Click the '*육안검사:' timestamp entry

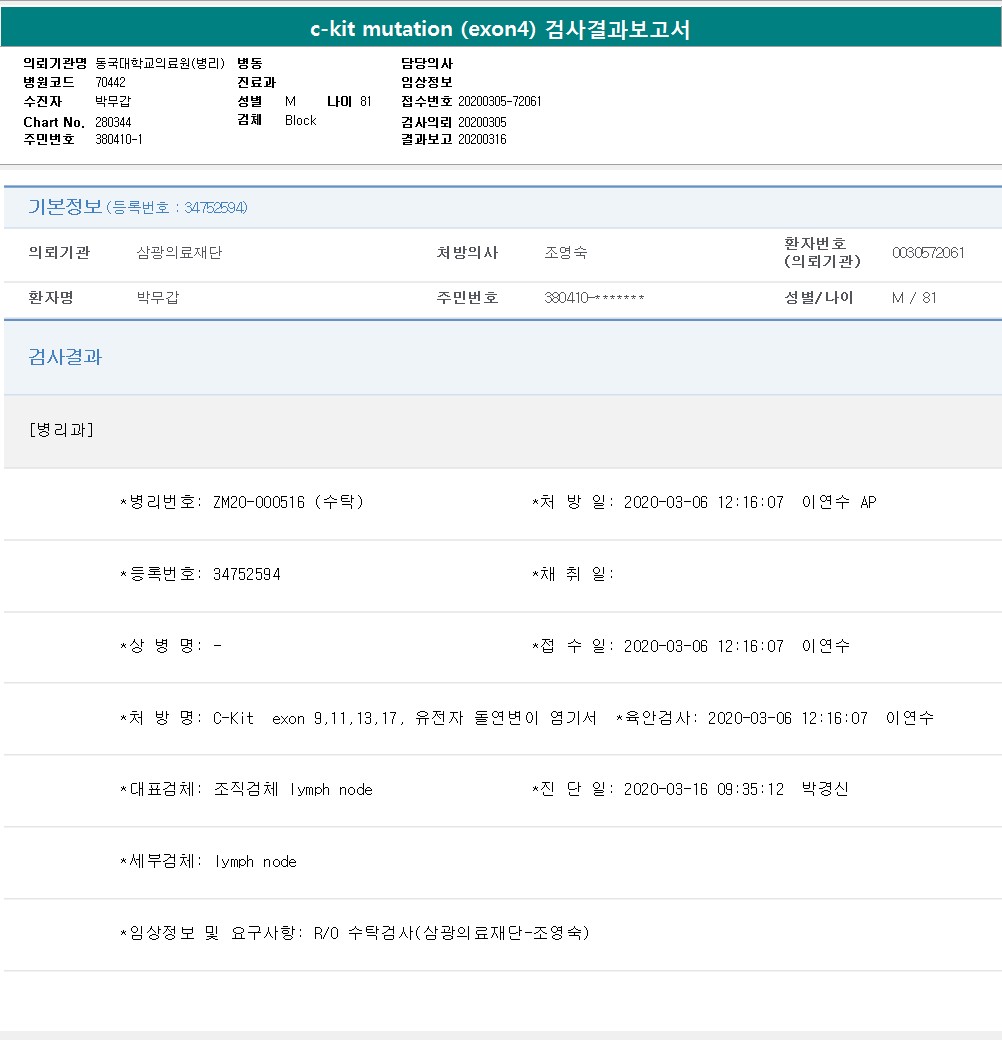point(775,718)
